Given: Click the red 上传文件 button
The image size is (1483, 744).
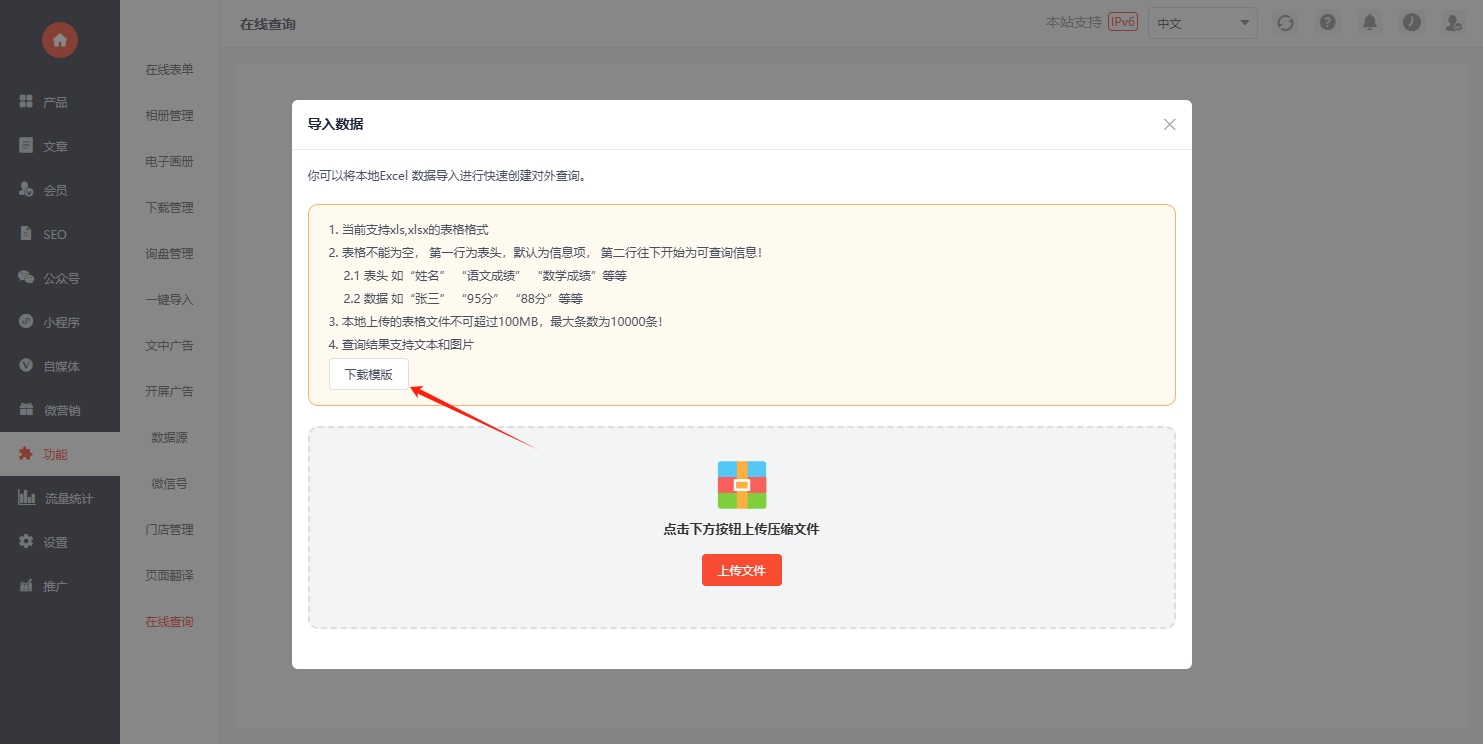Looking at the screenshot, I should click(741, 570).
